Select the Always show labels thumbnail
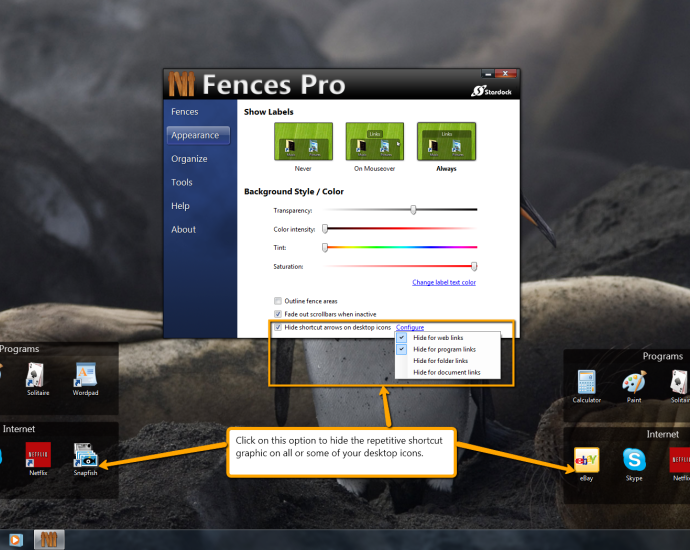This screenshot has height=550, width=690. 446,141
